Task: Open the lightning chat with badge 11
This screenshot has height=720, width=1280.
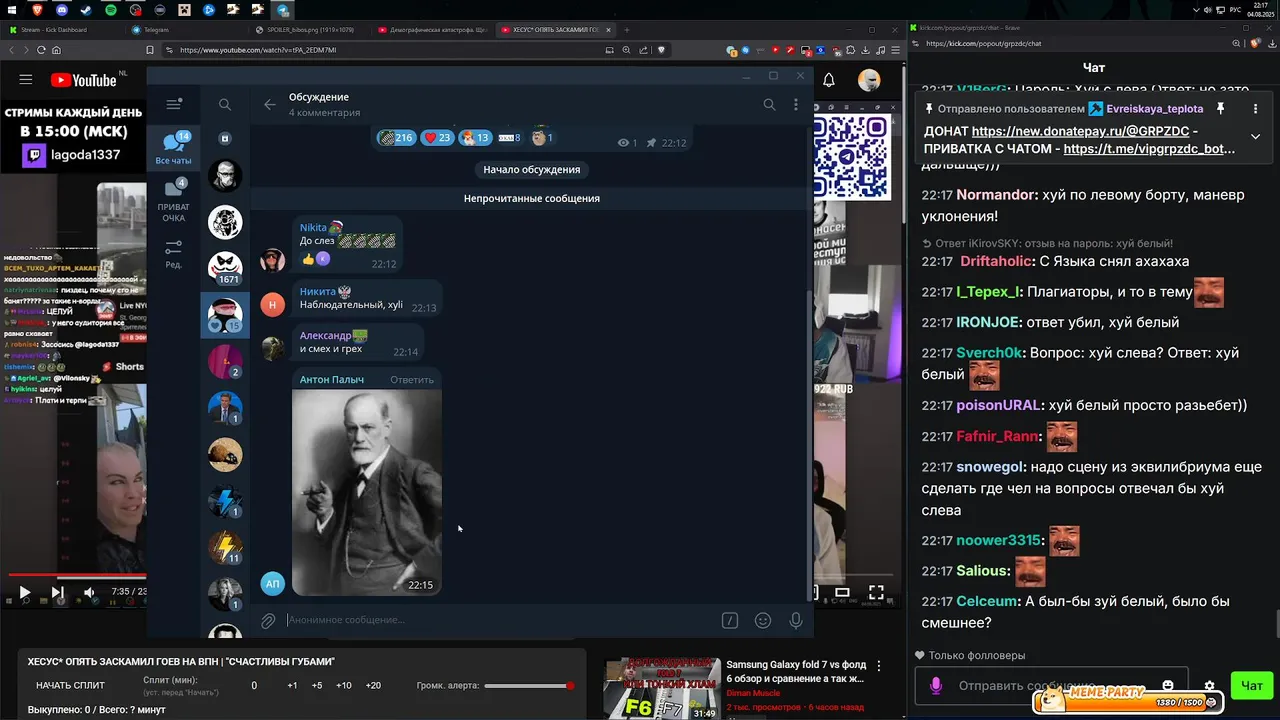Action: pos(225,547)
